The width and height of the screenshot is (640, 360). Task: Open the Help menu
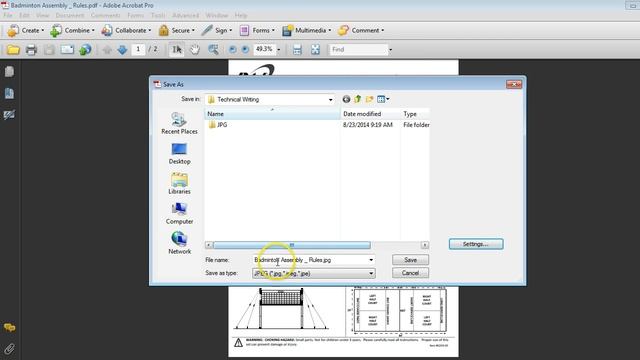click(x=241, y=16)
